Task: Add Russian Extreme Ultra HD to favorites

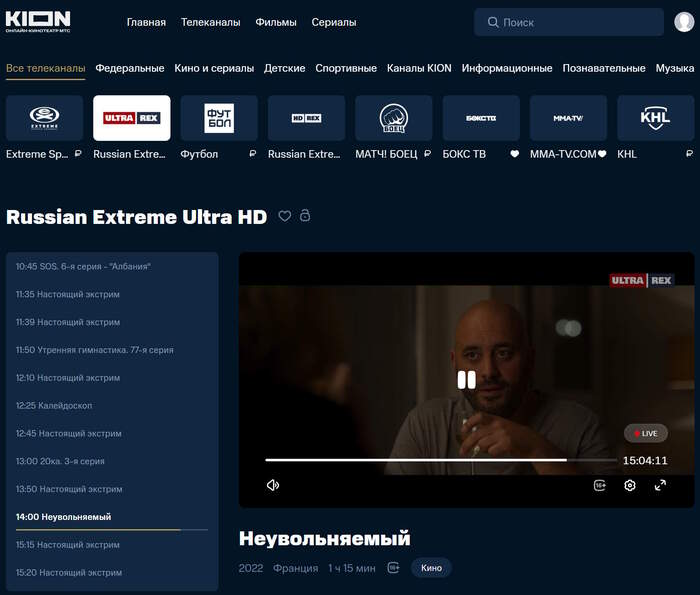Action: pos(285,216)
